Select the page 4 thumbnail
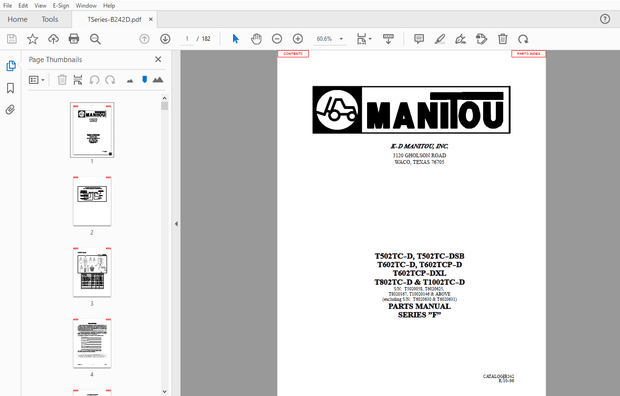 point(92,343)
